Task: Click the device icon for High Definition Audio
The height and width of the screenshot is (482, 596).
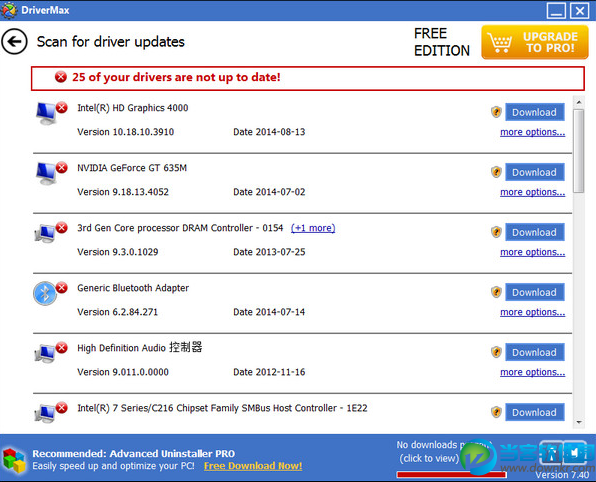Action: point(45,353)
